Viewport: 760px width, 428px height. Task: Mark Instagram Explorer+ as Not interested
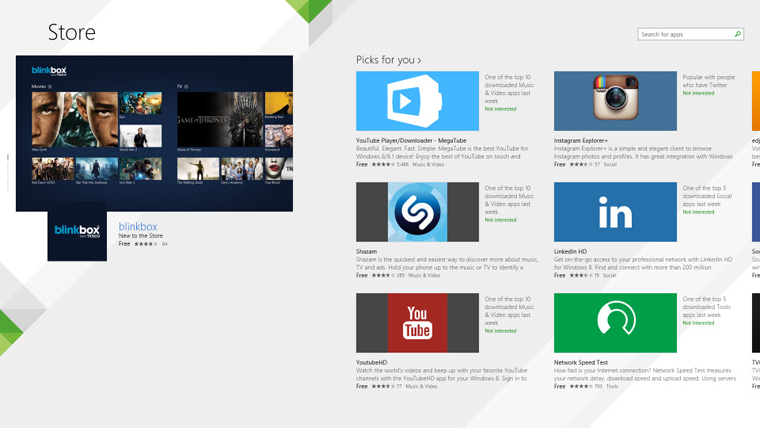(x=698, y=93)
